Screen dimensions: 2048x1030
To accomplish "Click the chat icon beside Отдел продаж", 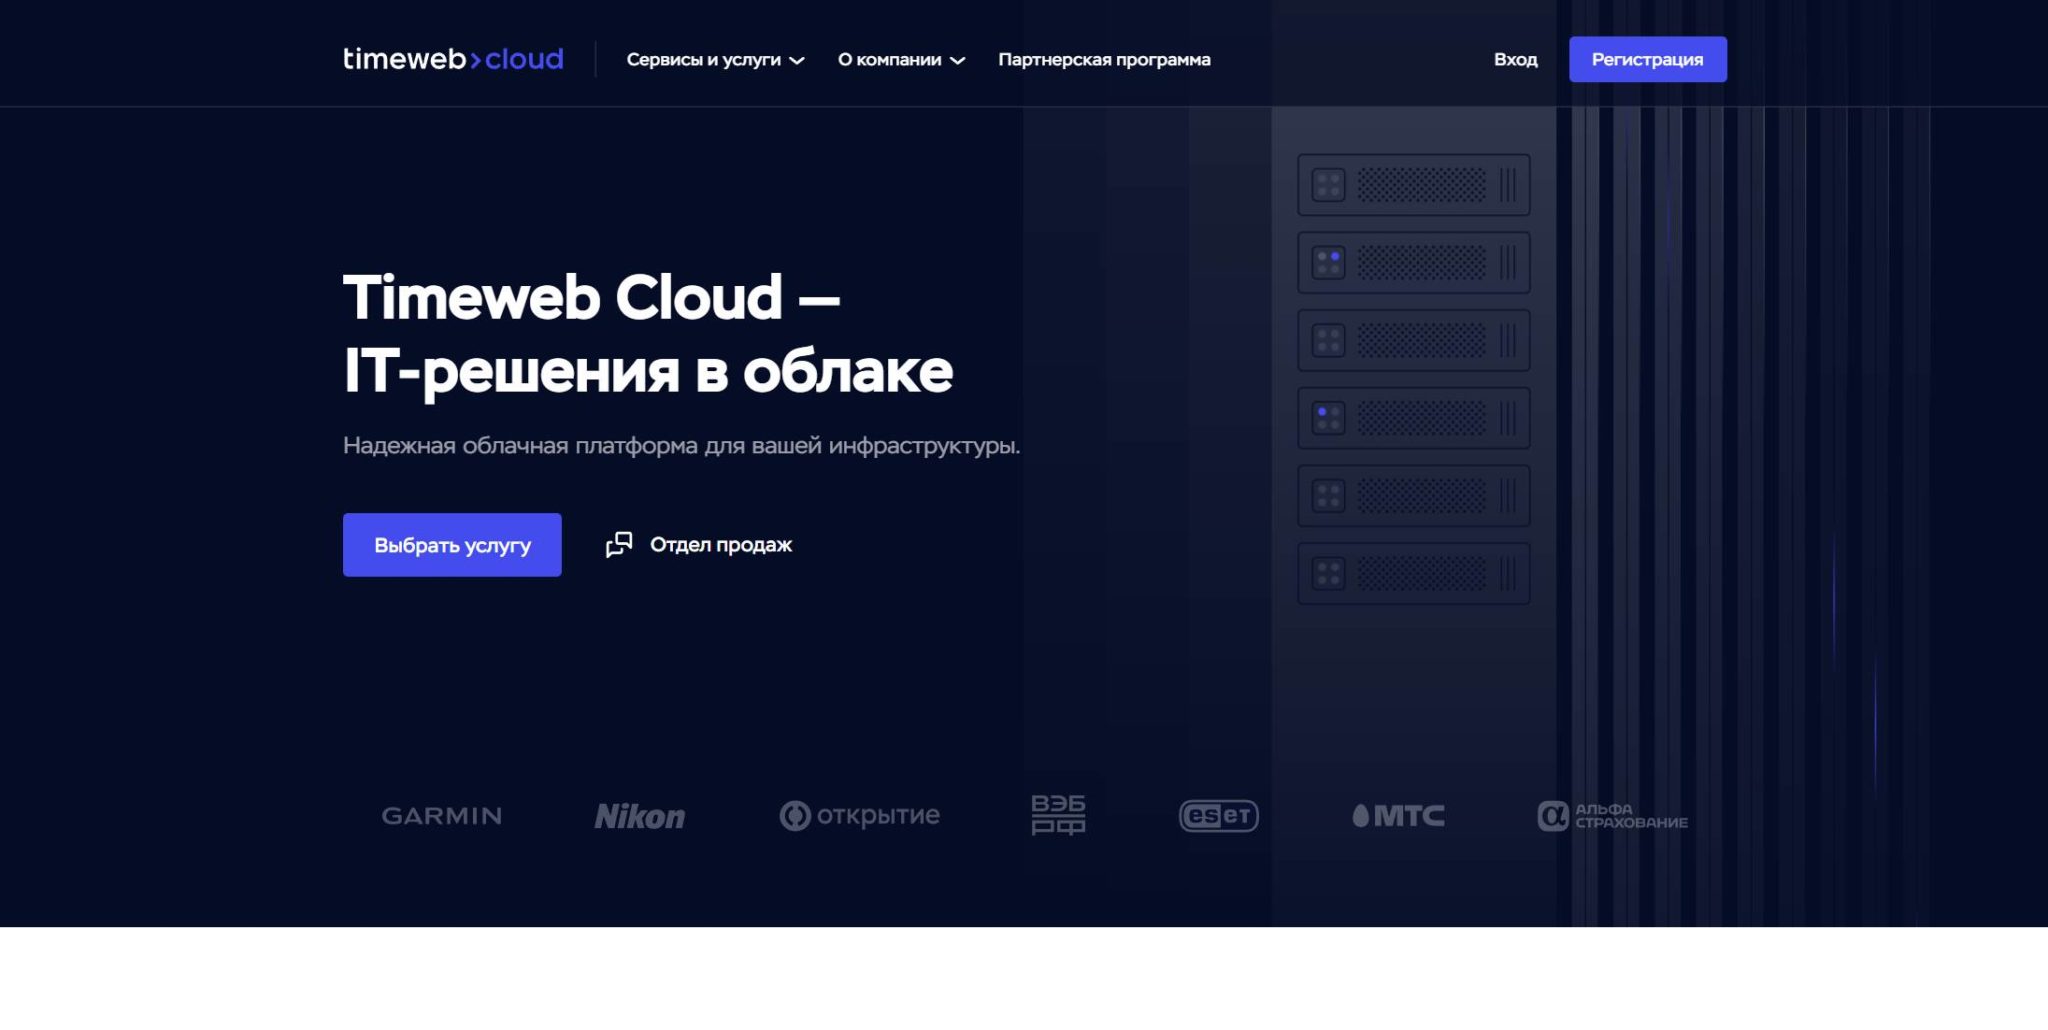I will coord(619,545).
